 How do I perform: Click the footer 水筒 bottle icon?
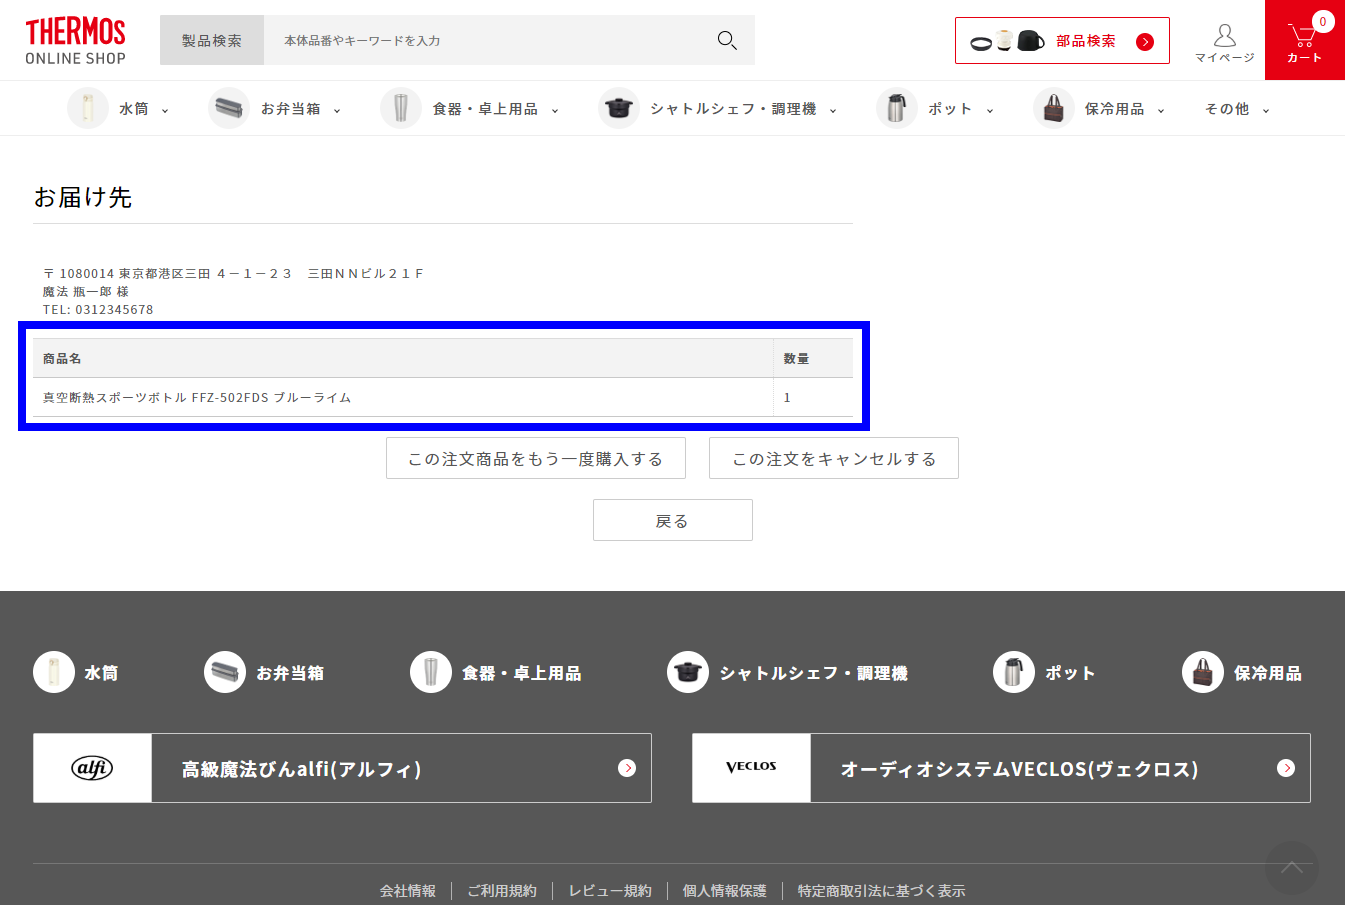coord(54,672)
